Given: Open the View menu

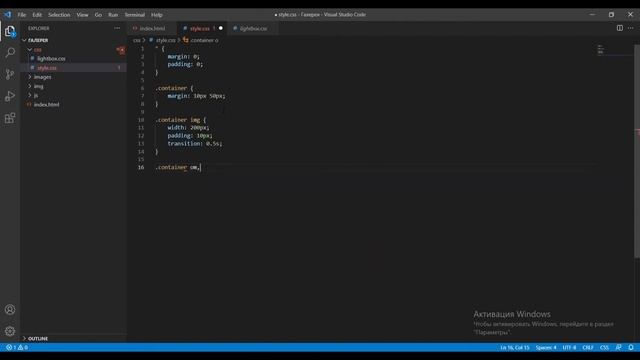Looking at the screenshot, I should [x=82, y=15].
